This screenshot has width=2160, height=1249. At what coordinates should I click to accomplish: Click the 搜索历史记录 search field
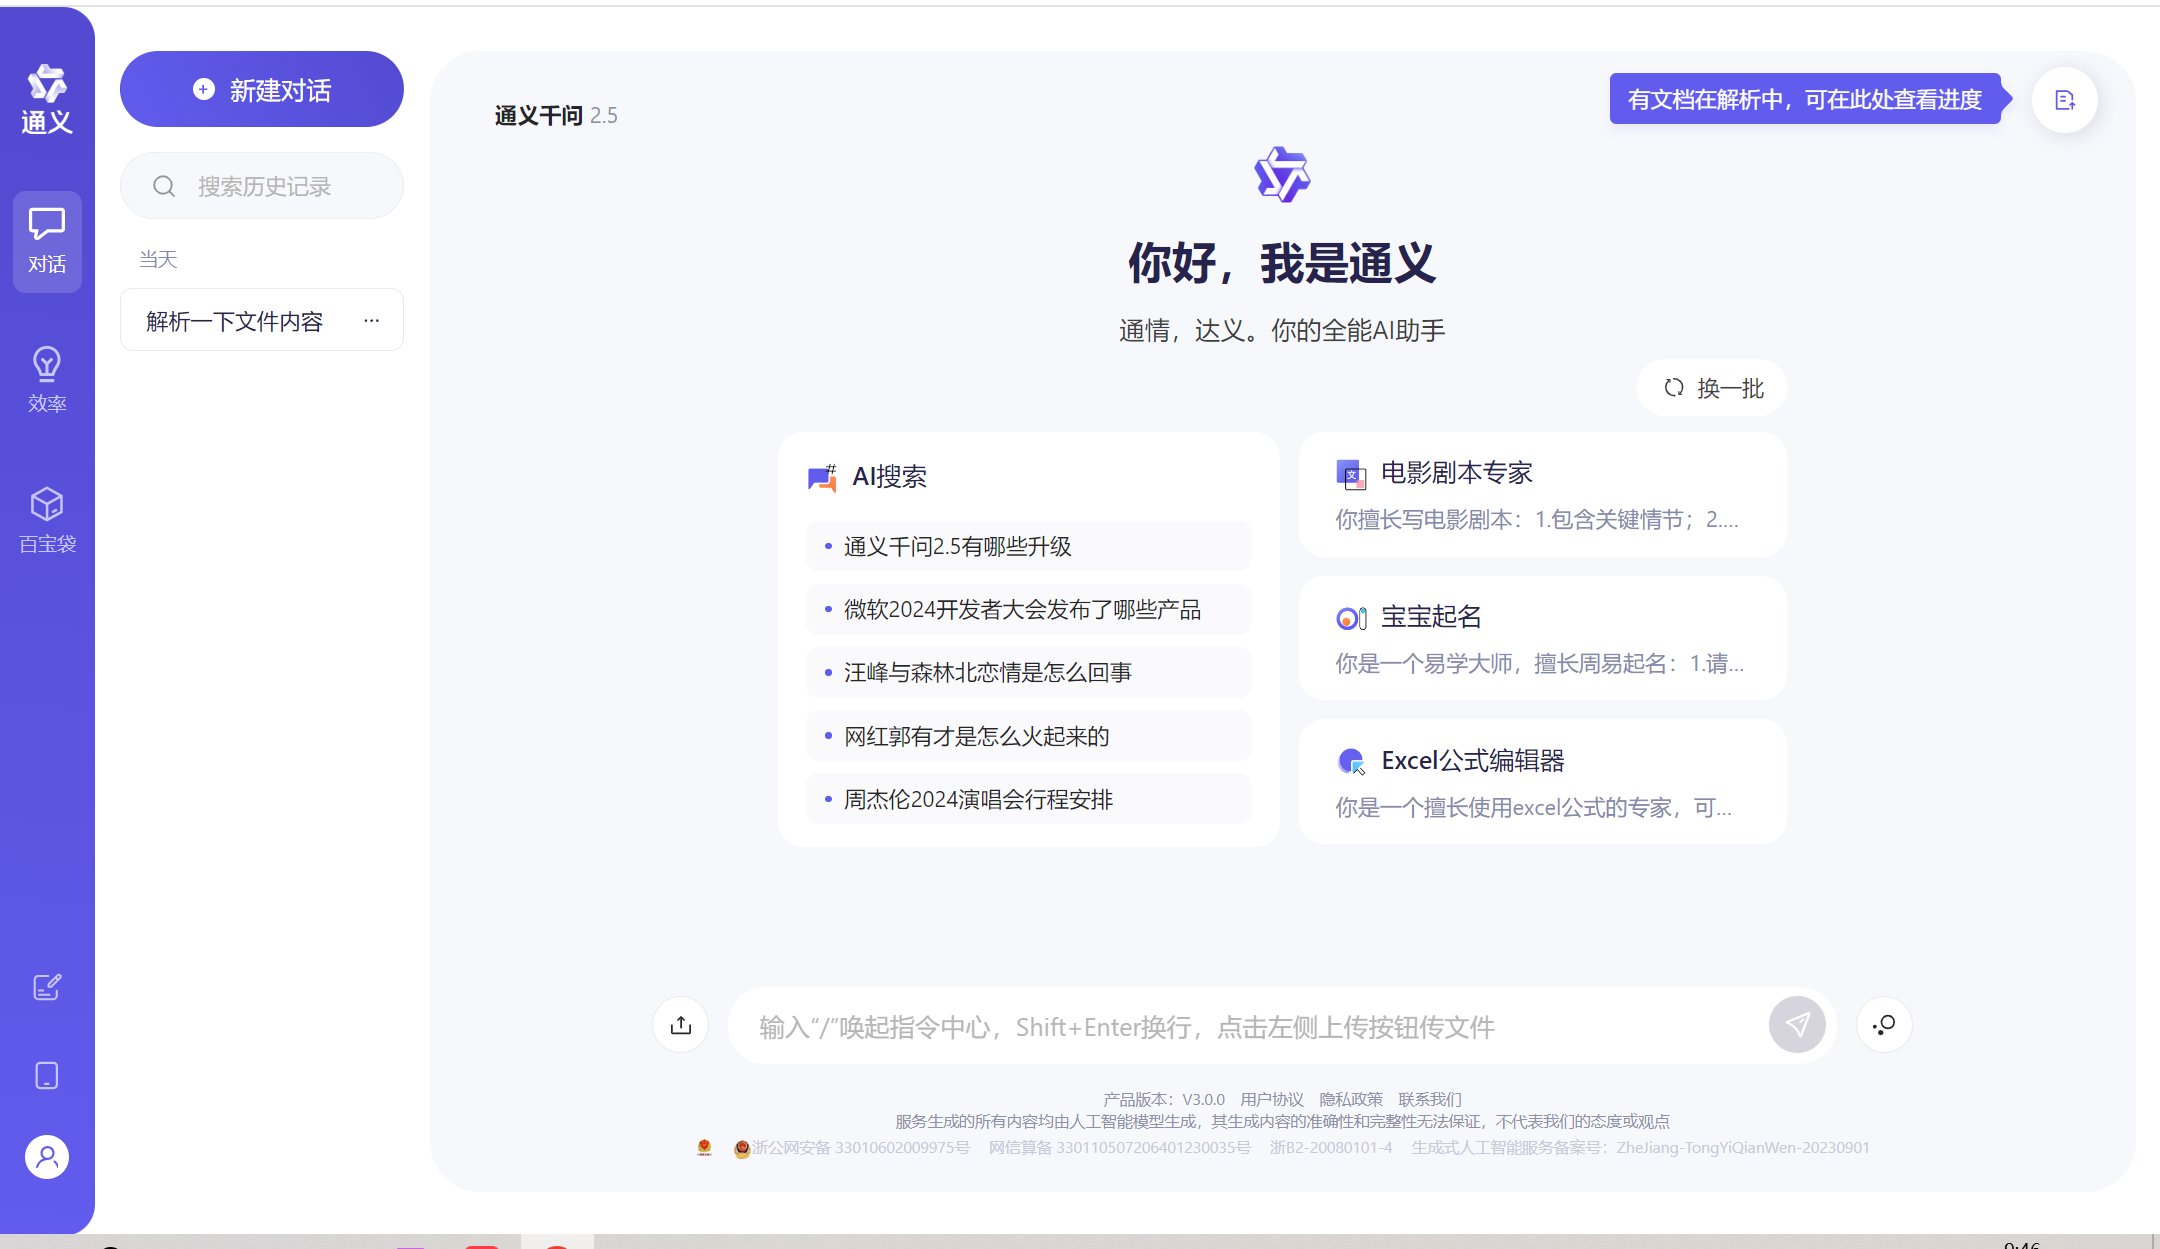pyautogui.click(x=264, y=187)
